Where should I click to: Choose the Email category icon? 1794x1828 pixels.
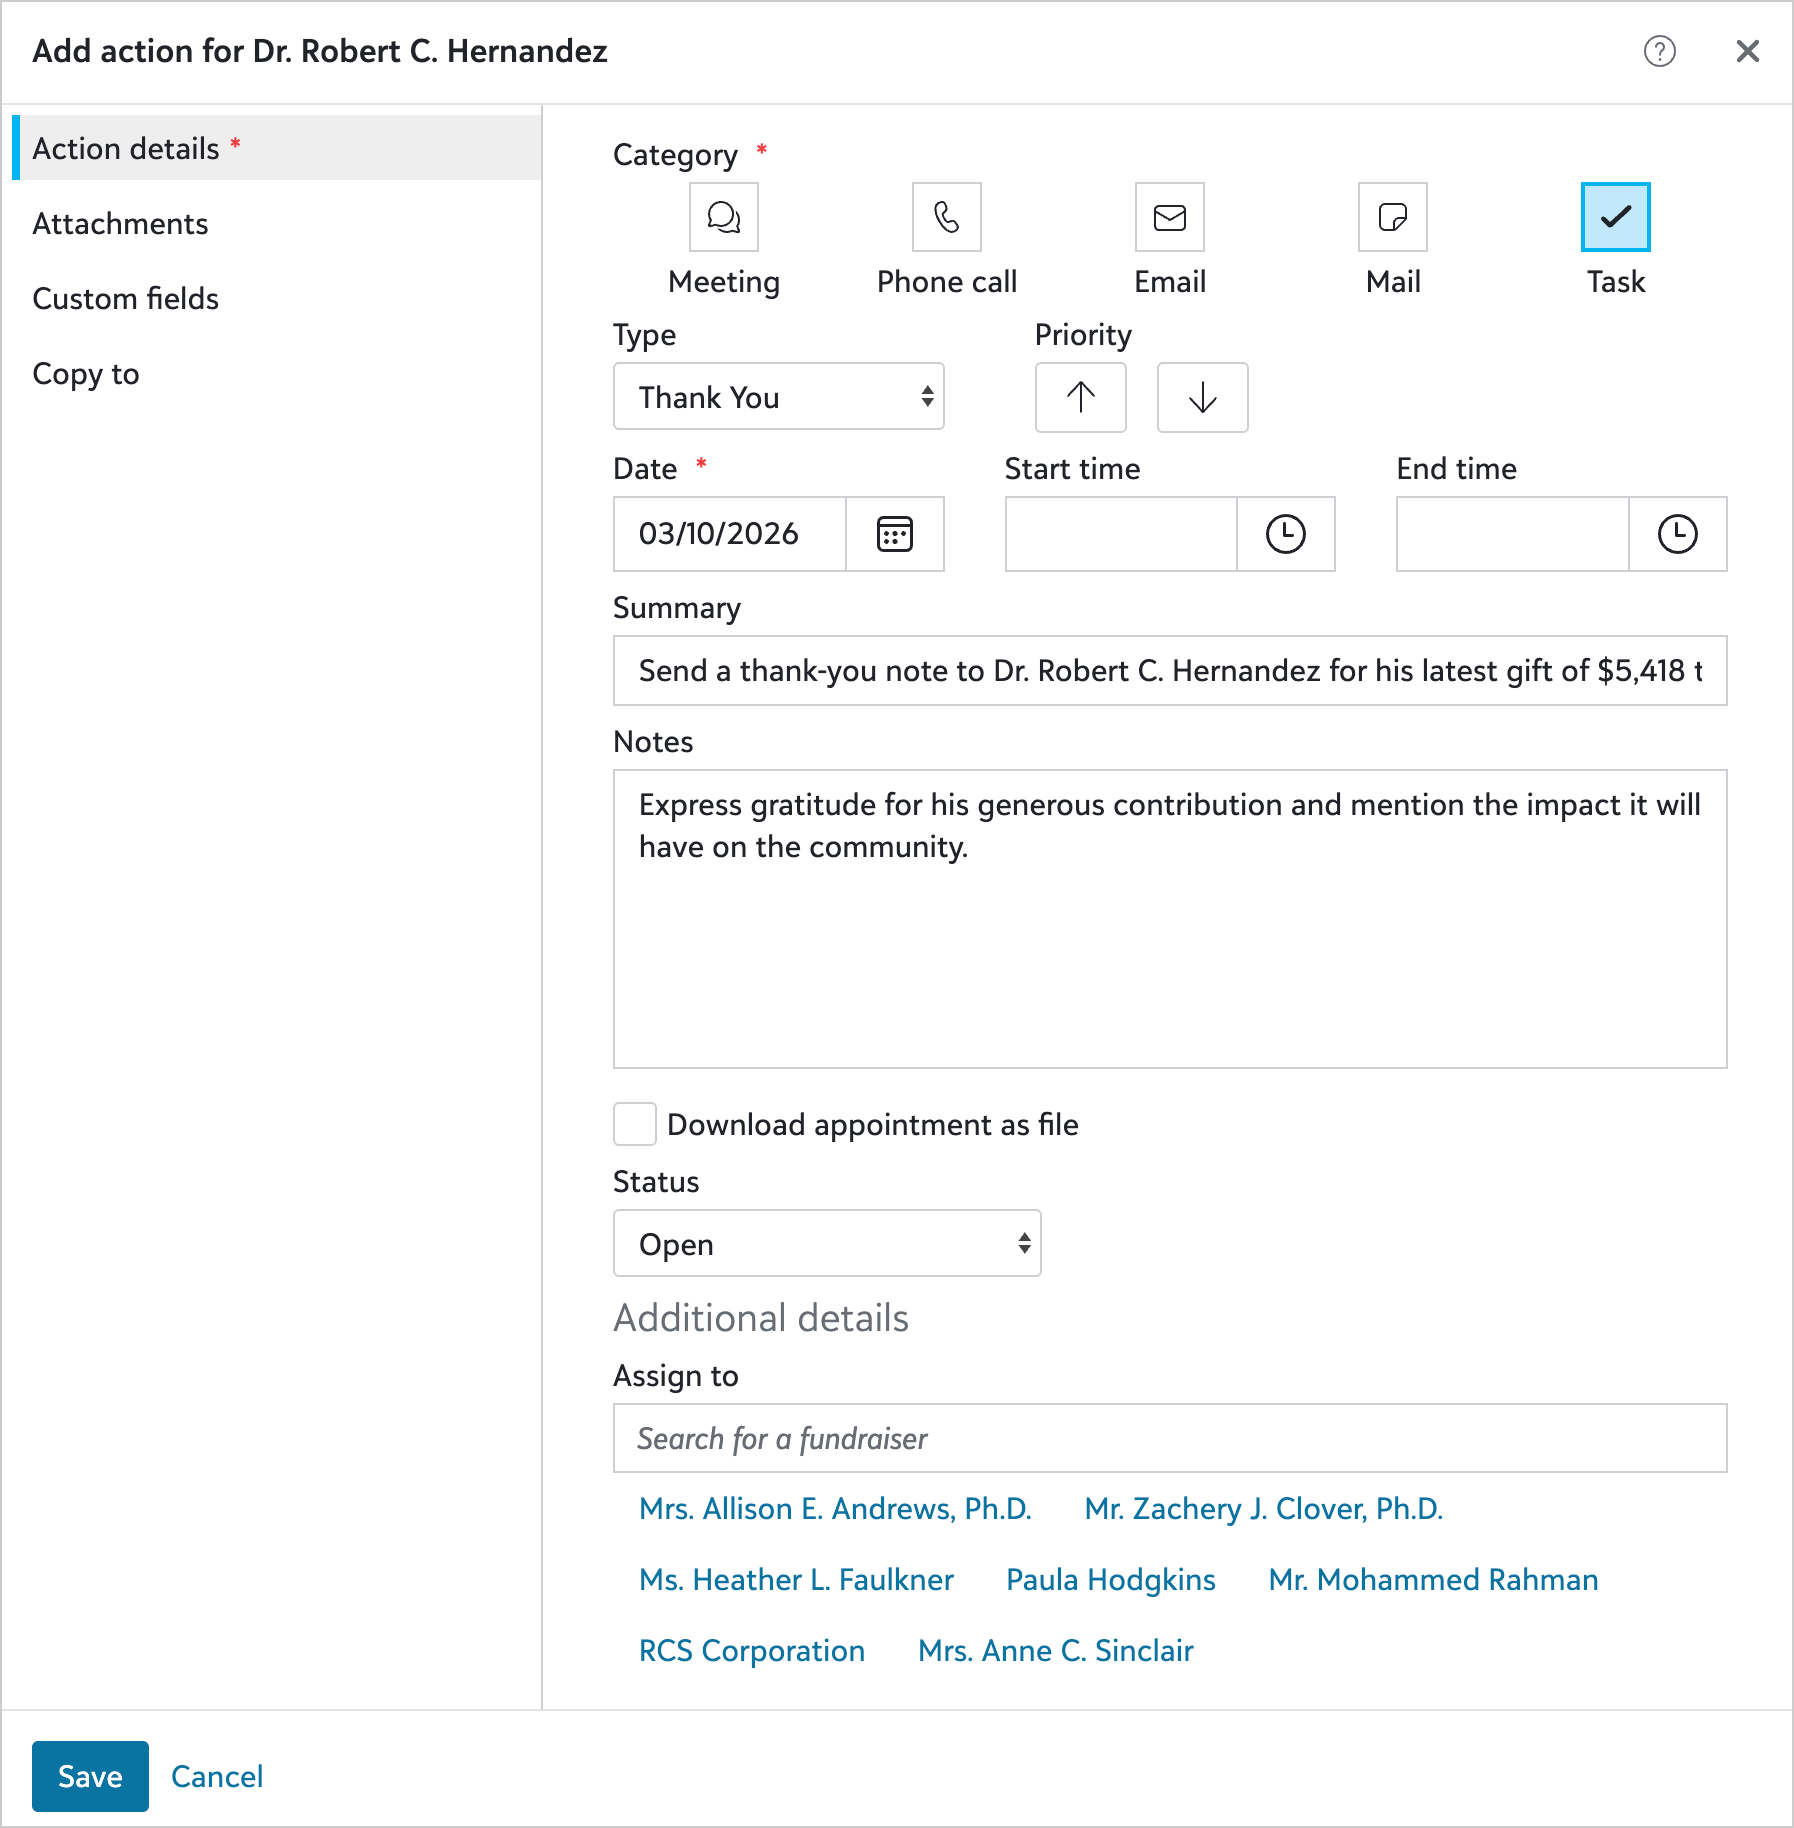click(1169, 217)
